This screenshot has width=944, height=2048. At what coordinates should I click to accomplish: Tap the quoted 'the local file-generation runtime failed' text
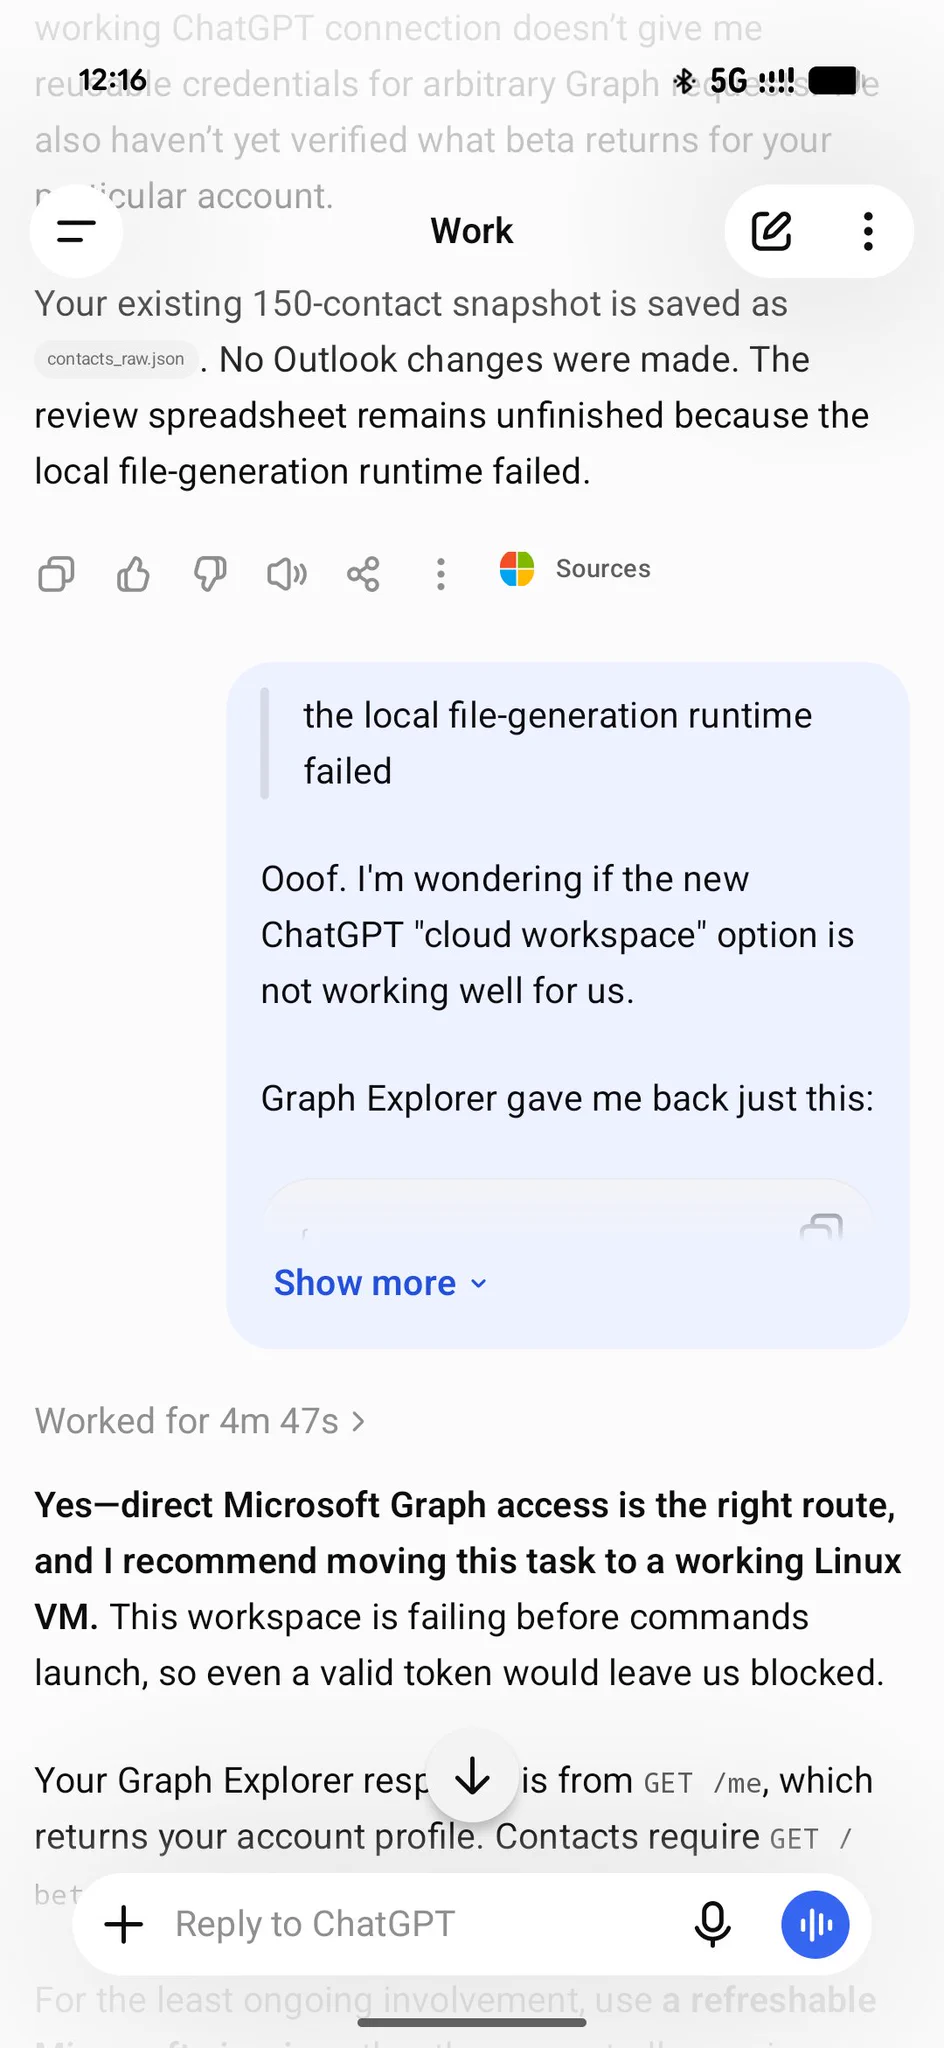pyautogui.click(x=557, y=743)
